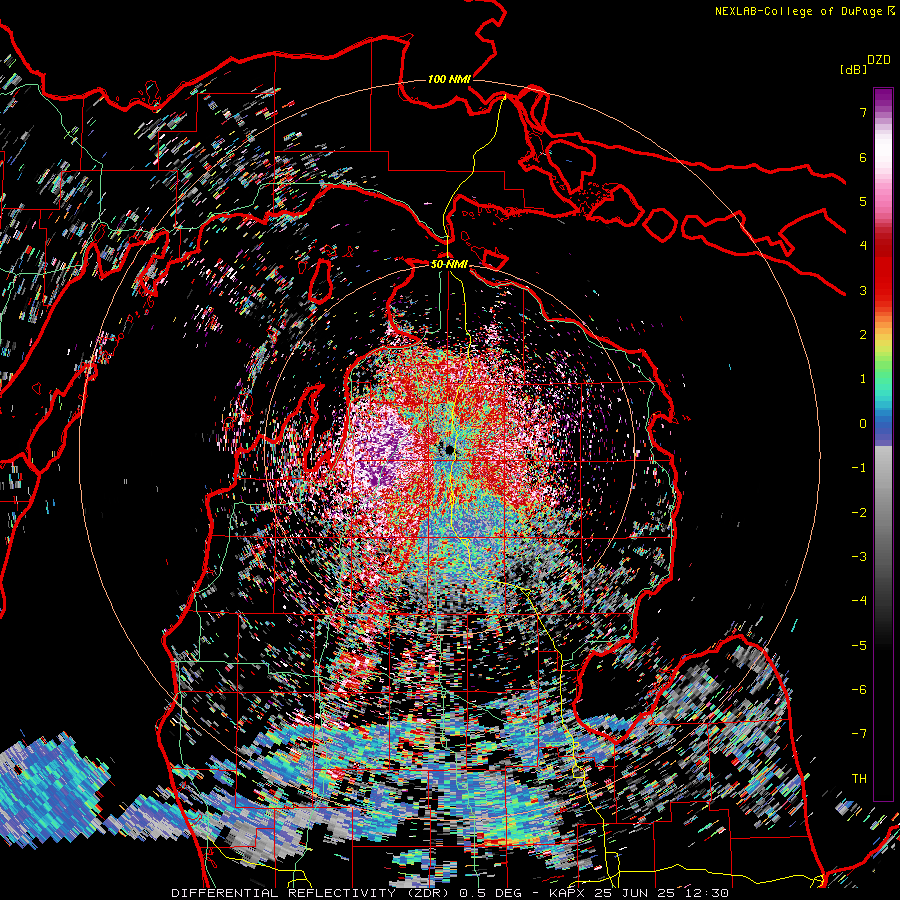Click the Differential Reflectivity caption at bottom

point(450,893)
